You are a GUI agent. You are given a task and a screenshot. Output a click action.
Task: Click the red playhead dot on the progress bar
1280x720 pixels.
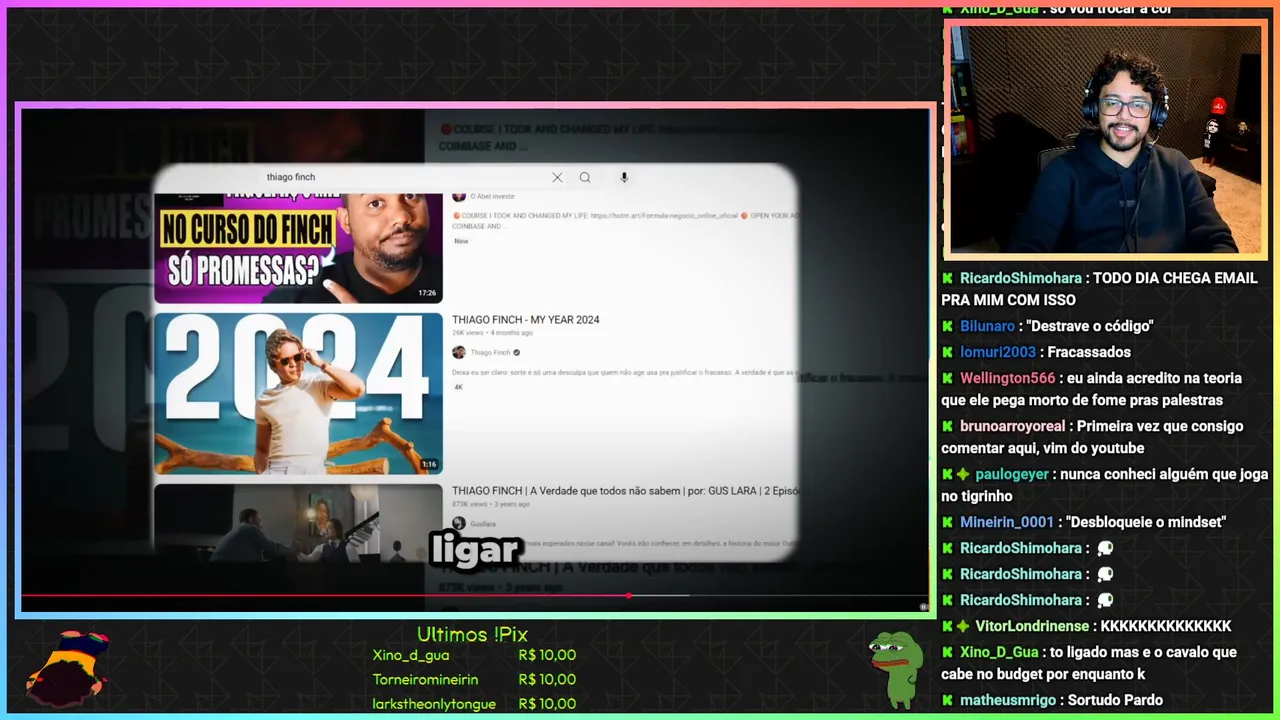pos(628,596)
